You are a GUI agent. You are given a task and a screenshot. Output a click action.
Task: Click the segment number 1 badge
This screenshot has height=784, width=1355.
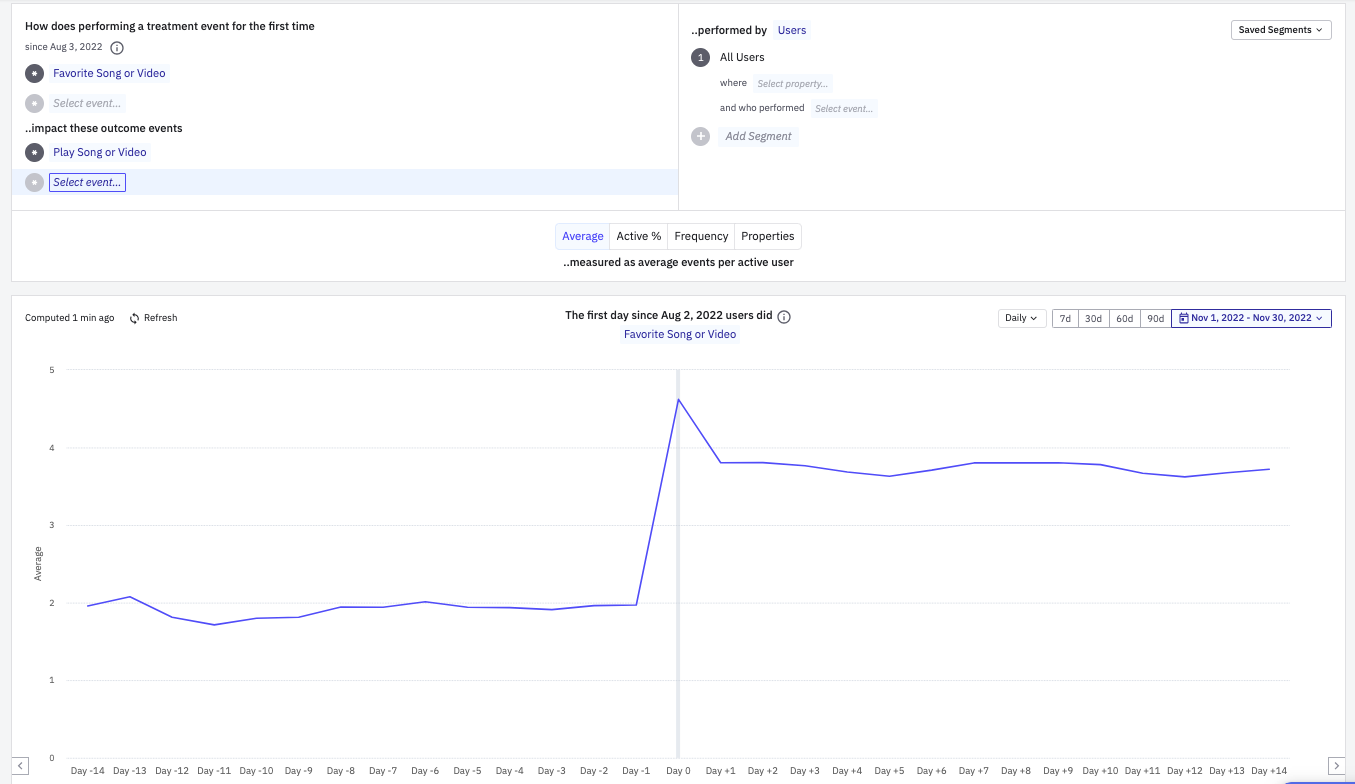701,58
